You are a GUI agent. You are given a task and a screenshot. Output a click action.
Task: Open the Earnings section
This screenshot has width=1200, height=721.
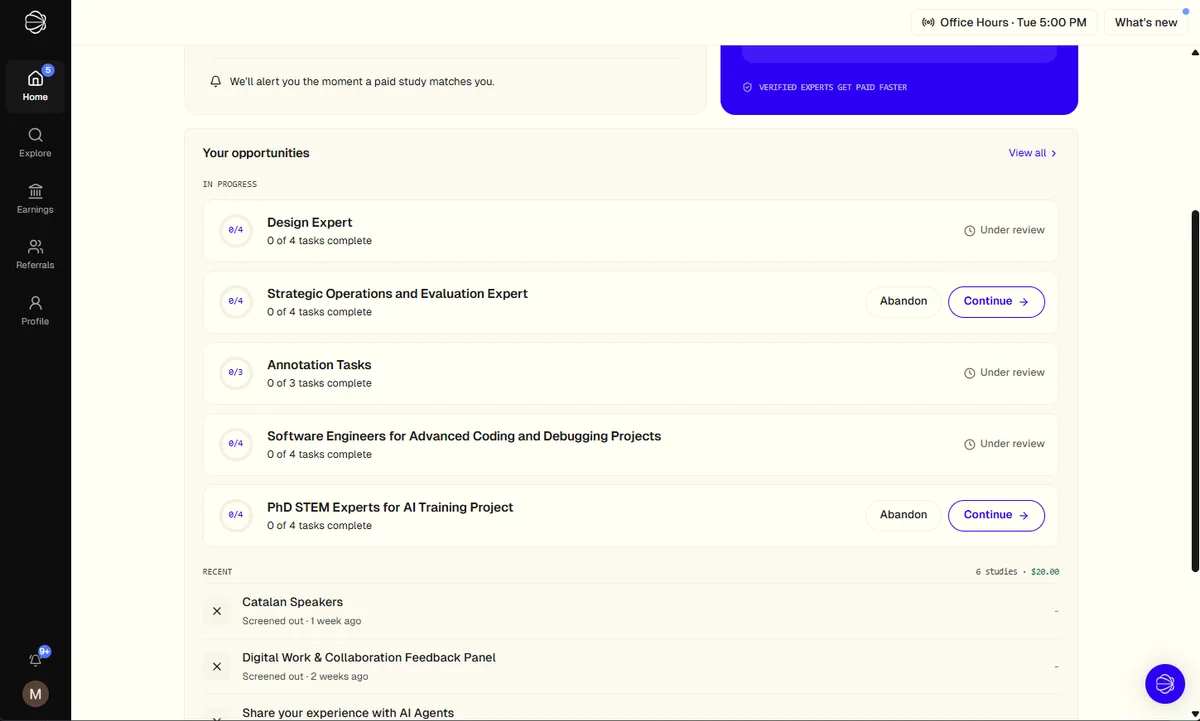35,198
